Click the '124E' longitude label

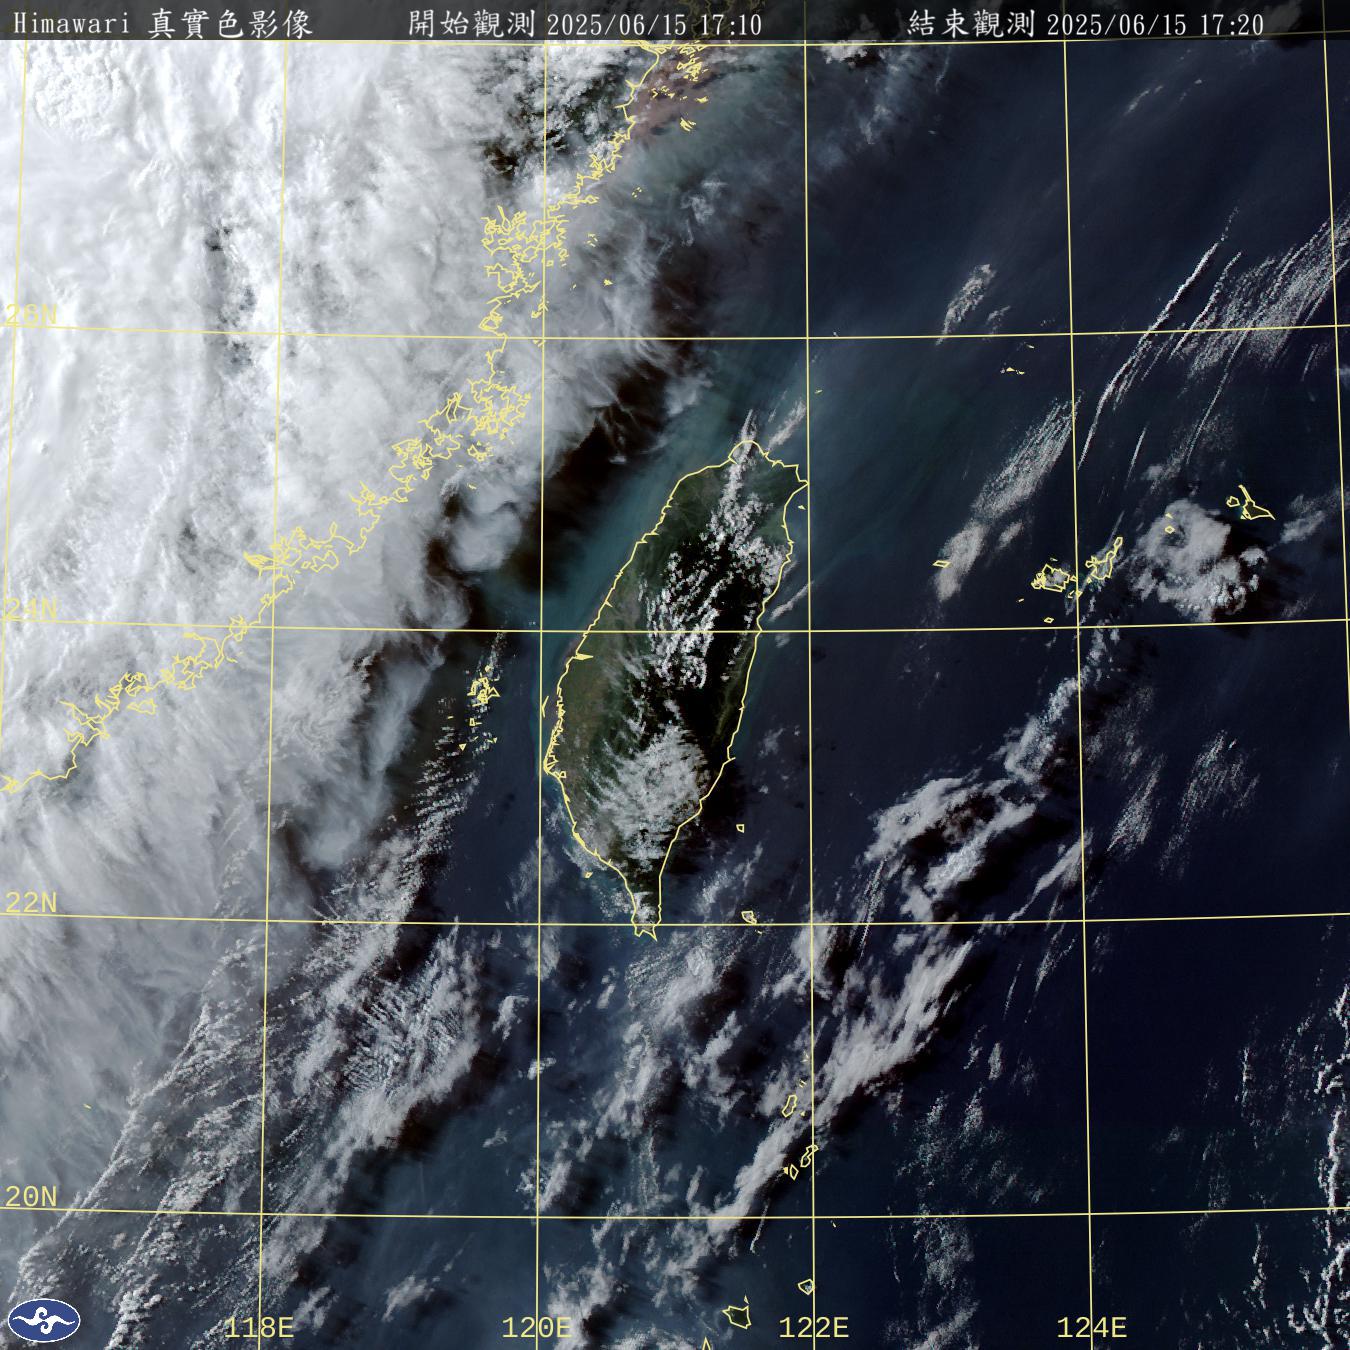click(x=1092, y=1328)
